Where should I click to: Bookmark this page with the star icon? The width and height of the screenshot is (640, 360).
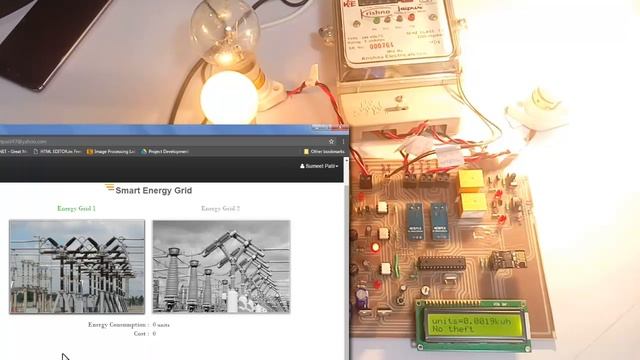point(331,141)
